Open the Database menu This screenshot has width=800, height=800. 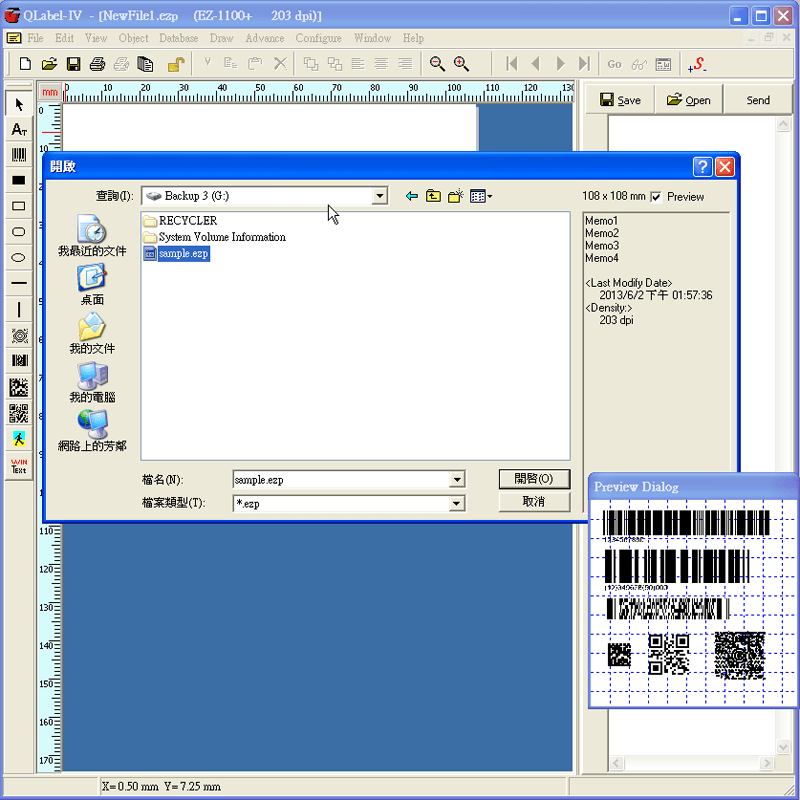point(178,38)
